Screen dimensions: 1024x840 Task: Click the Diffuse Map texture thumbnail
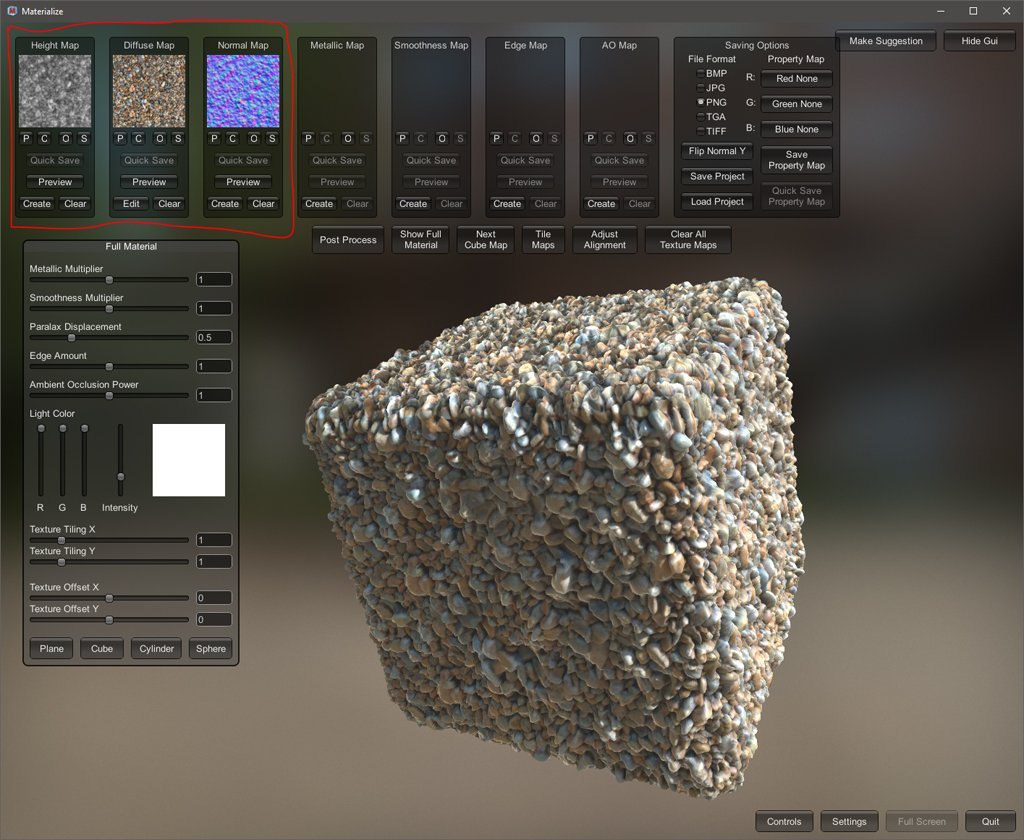coord(149,91)
